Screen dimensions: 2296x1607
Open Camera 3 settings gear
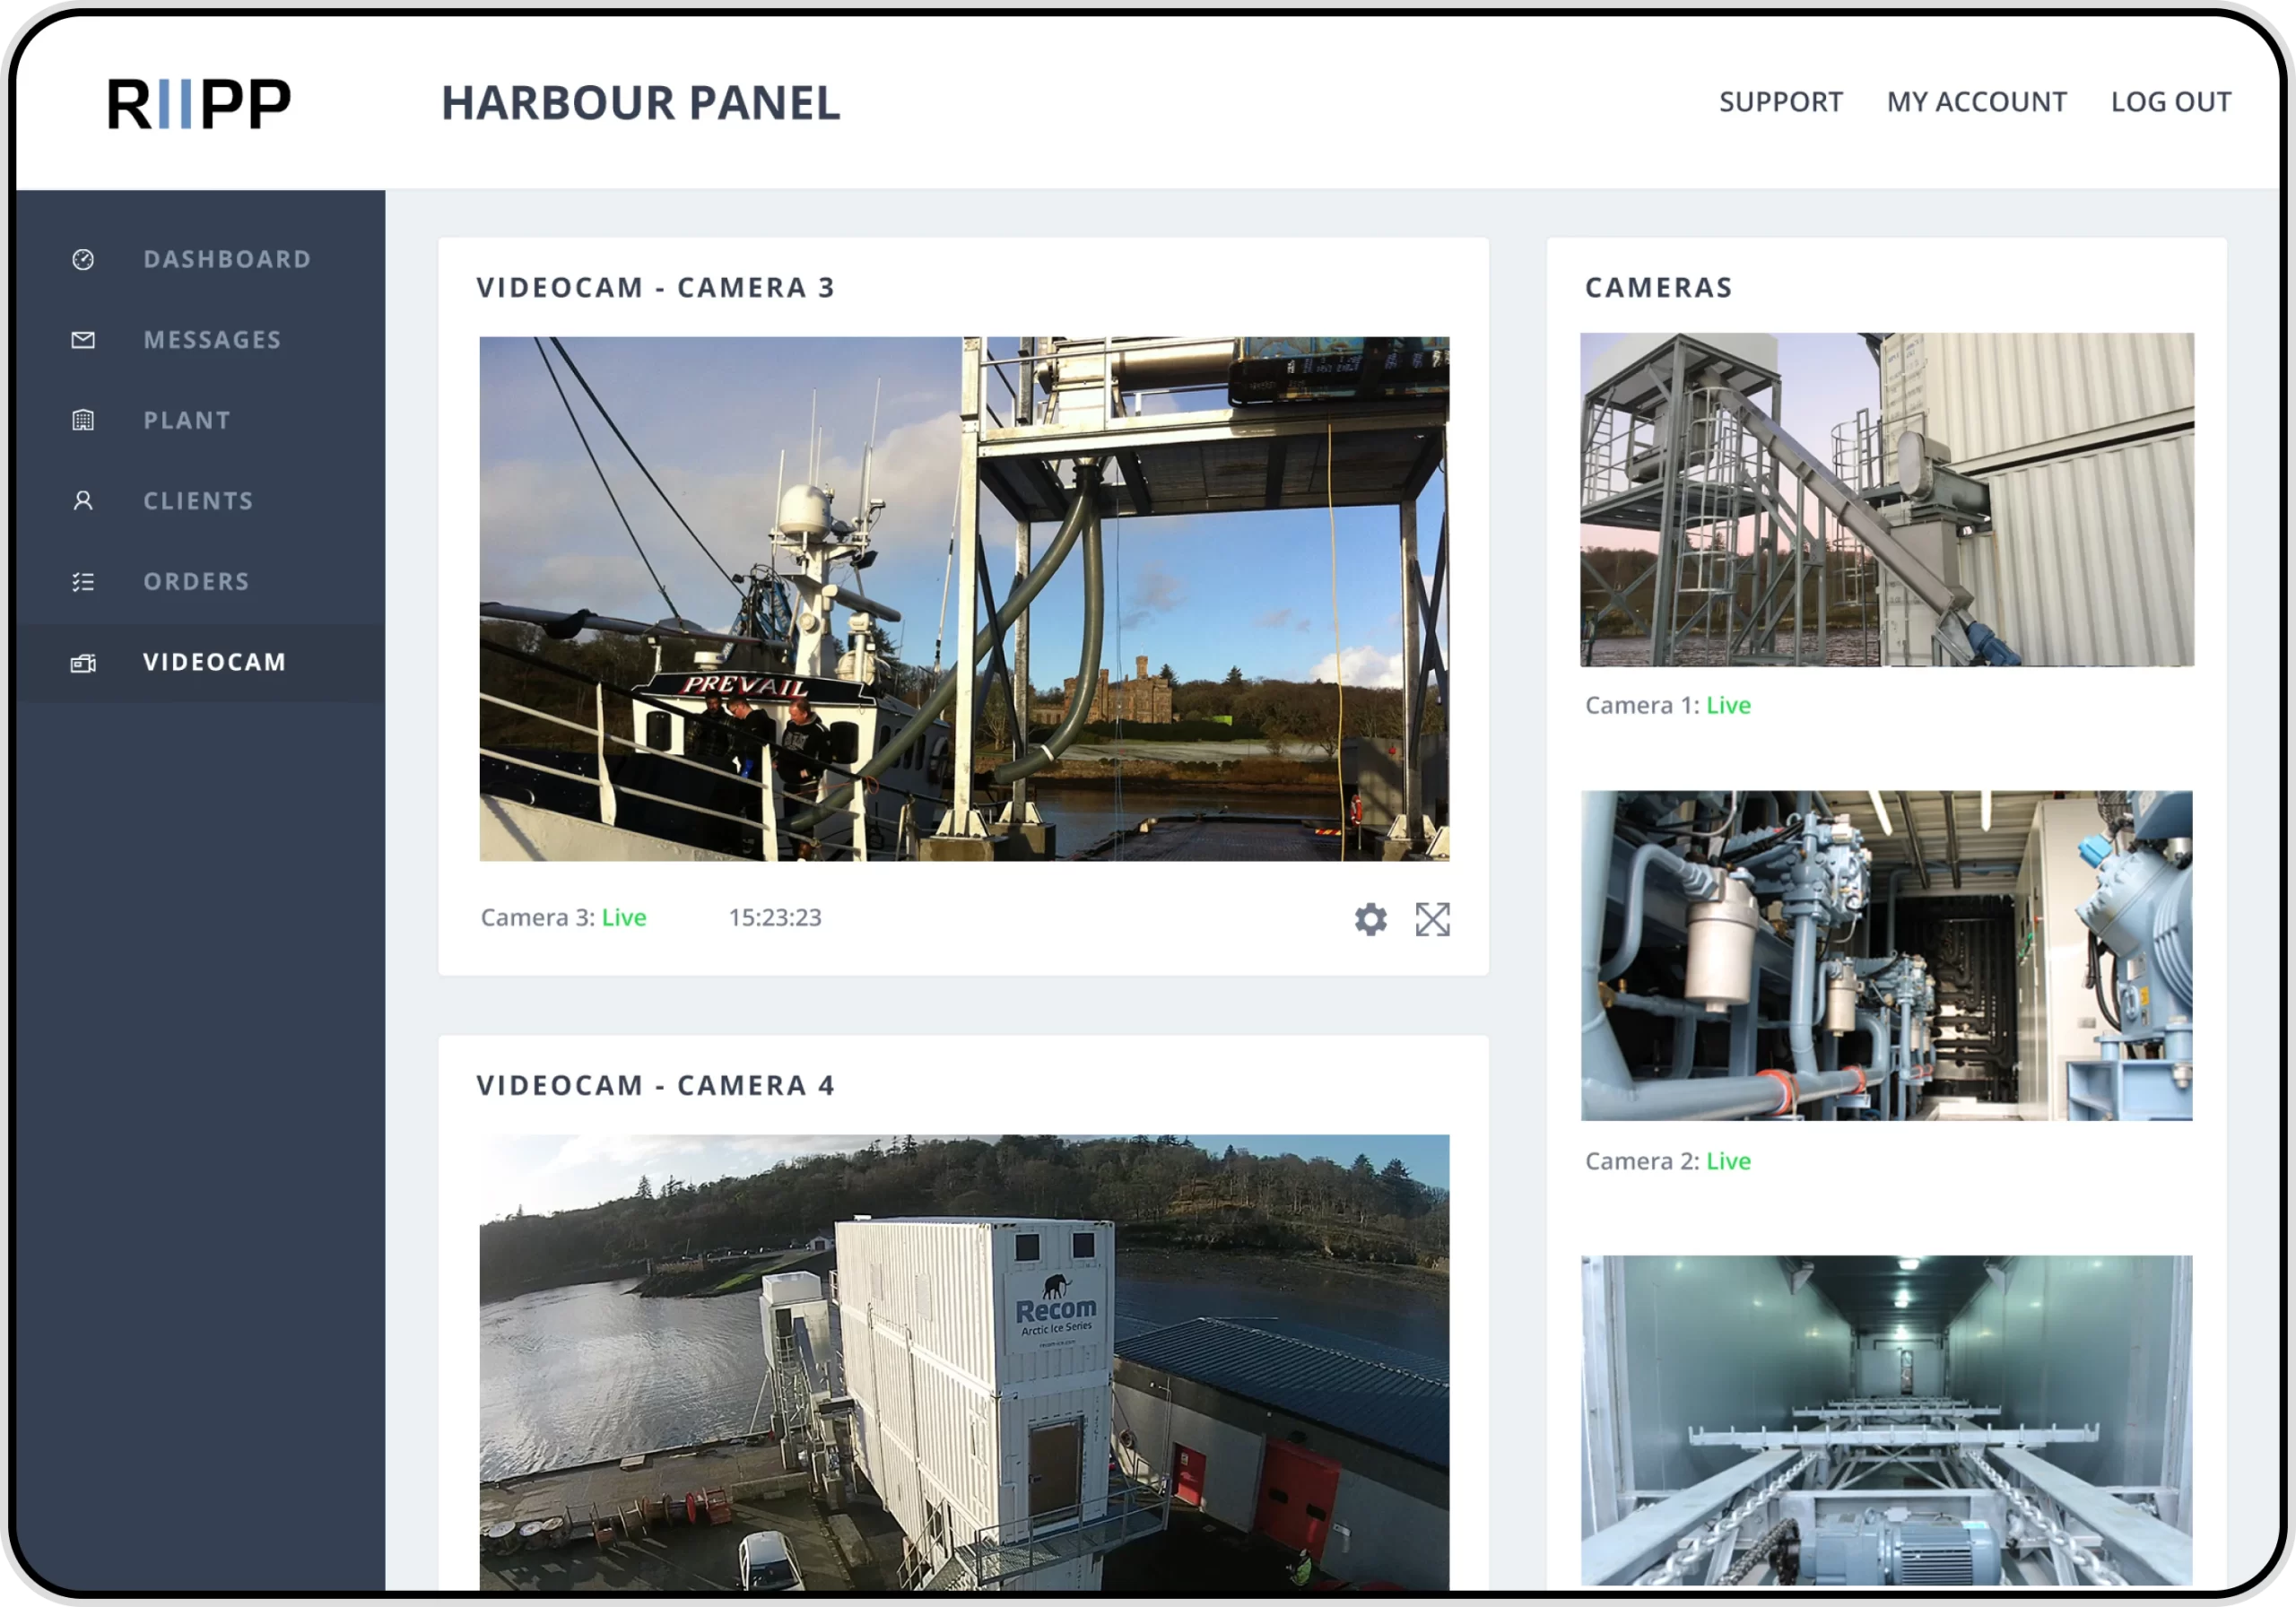click(x=1371, y=919)
